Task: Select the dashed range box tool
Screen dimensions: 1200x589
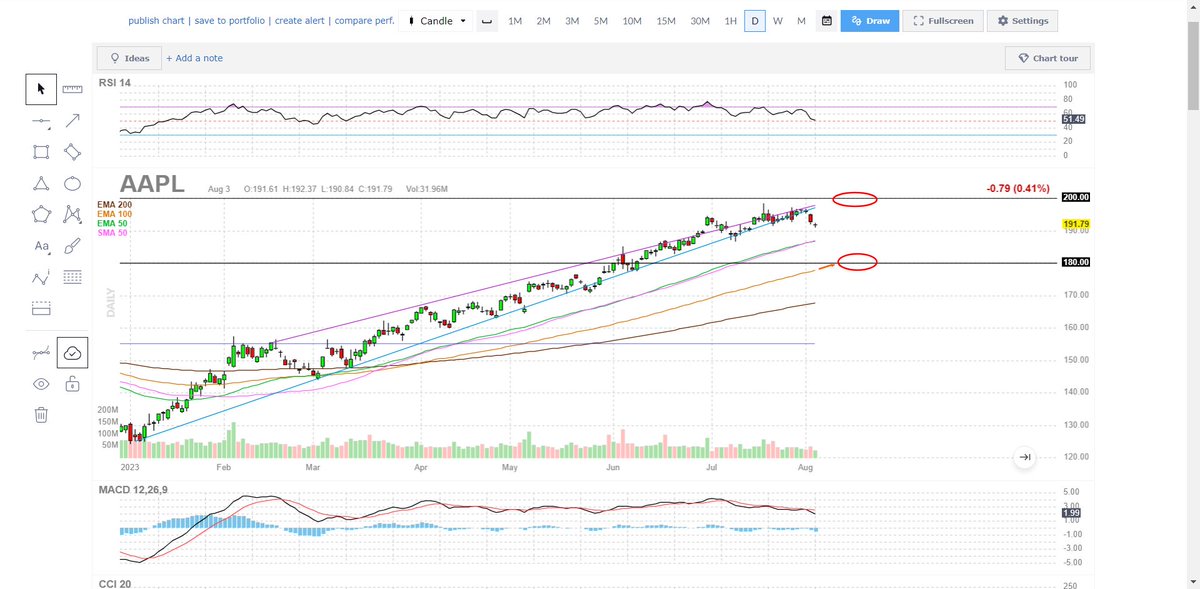Action: tap(41, 308)
